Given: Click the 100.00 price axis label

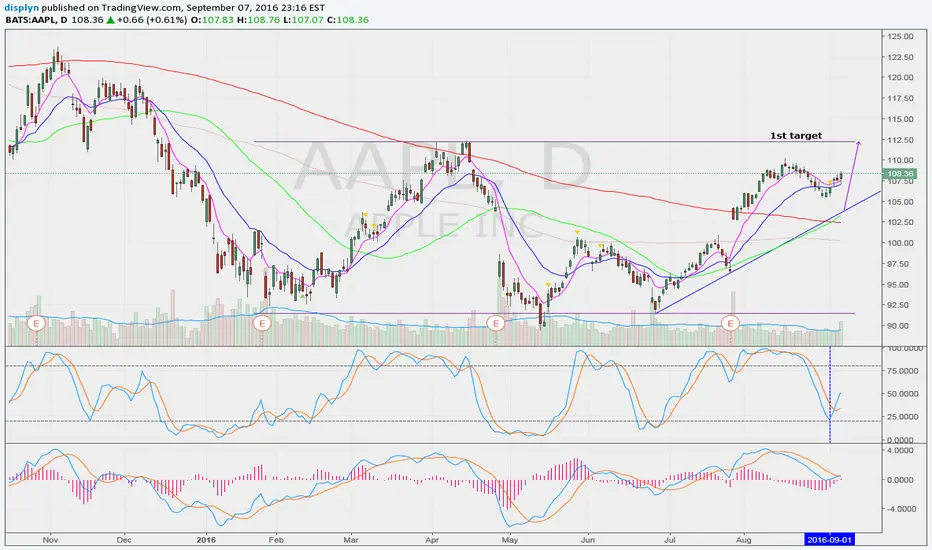Looking at the screenshot, I should click(x=900, y=243).
